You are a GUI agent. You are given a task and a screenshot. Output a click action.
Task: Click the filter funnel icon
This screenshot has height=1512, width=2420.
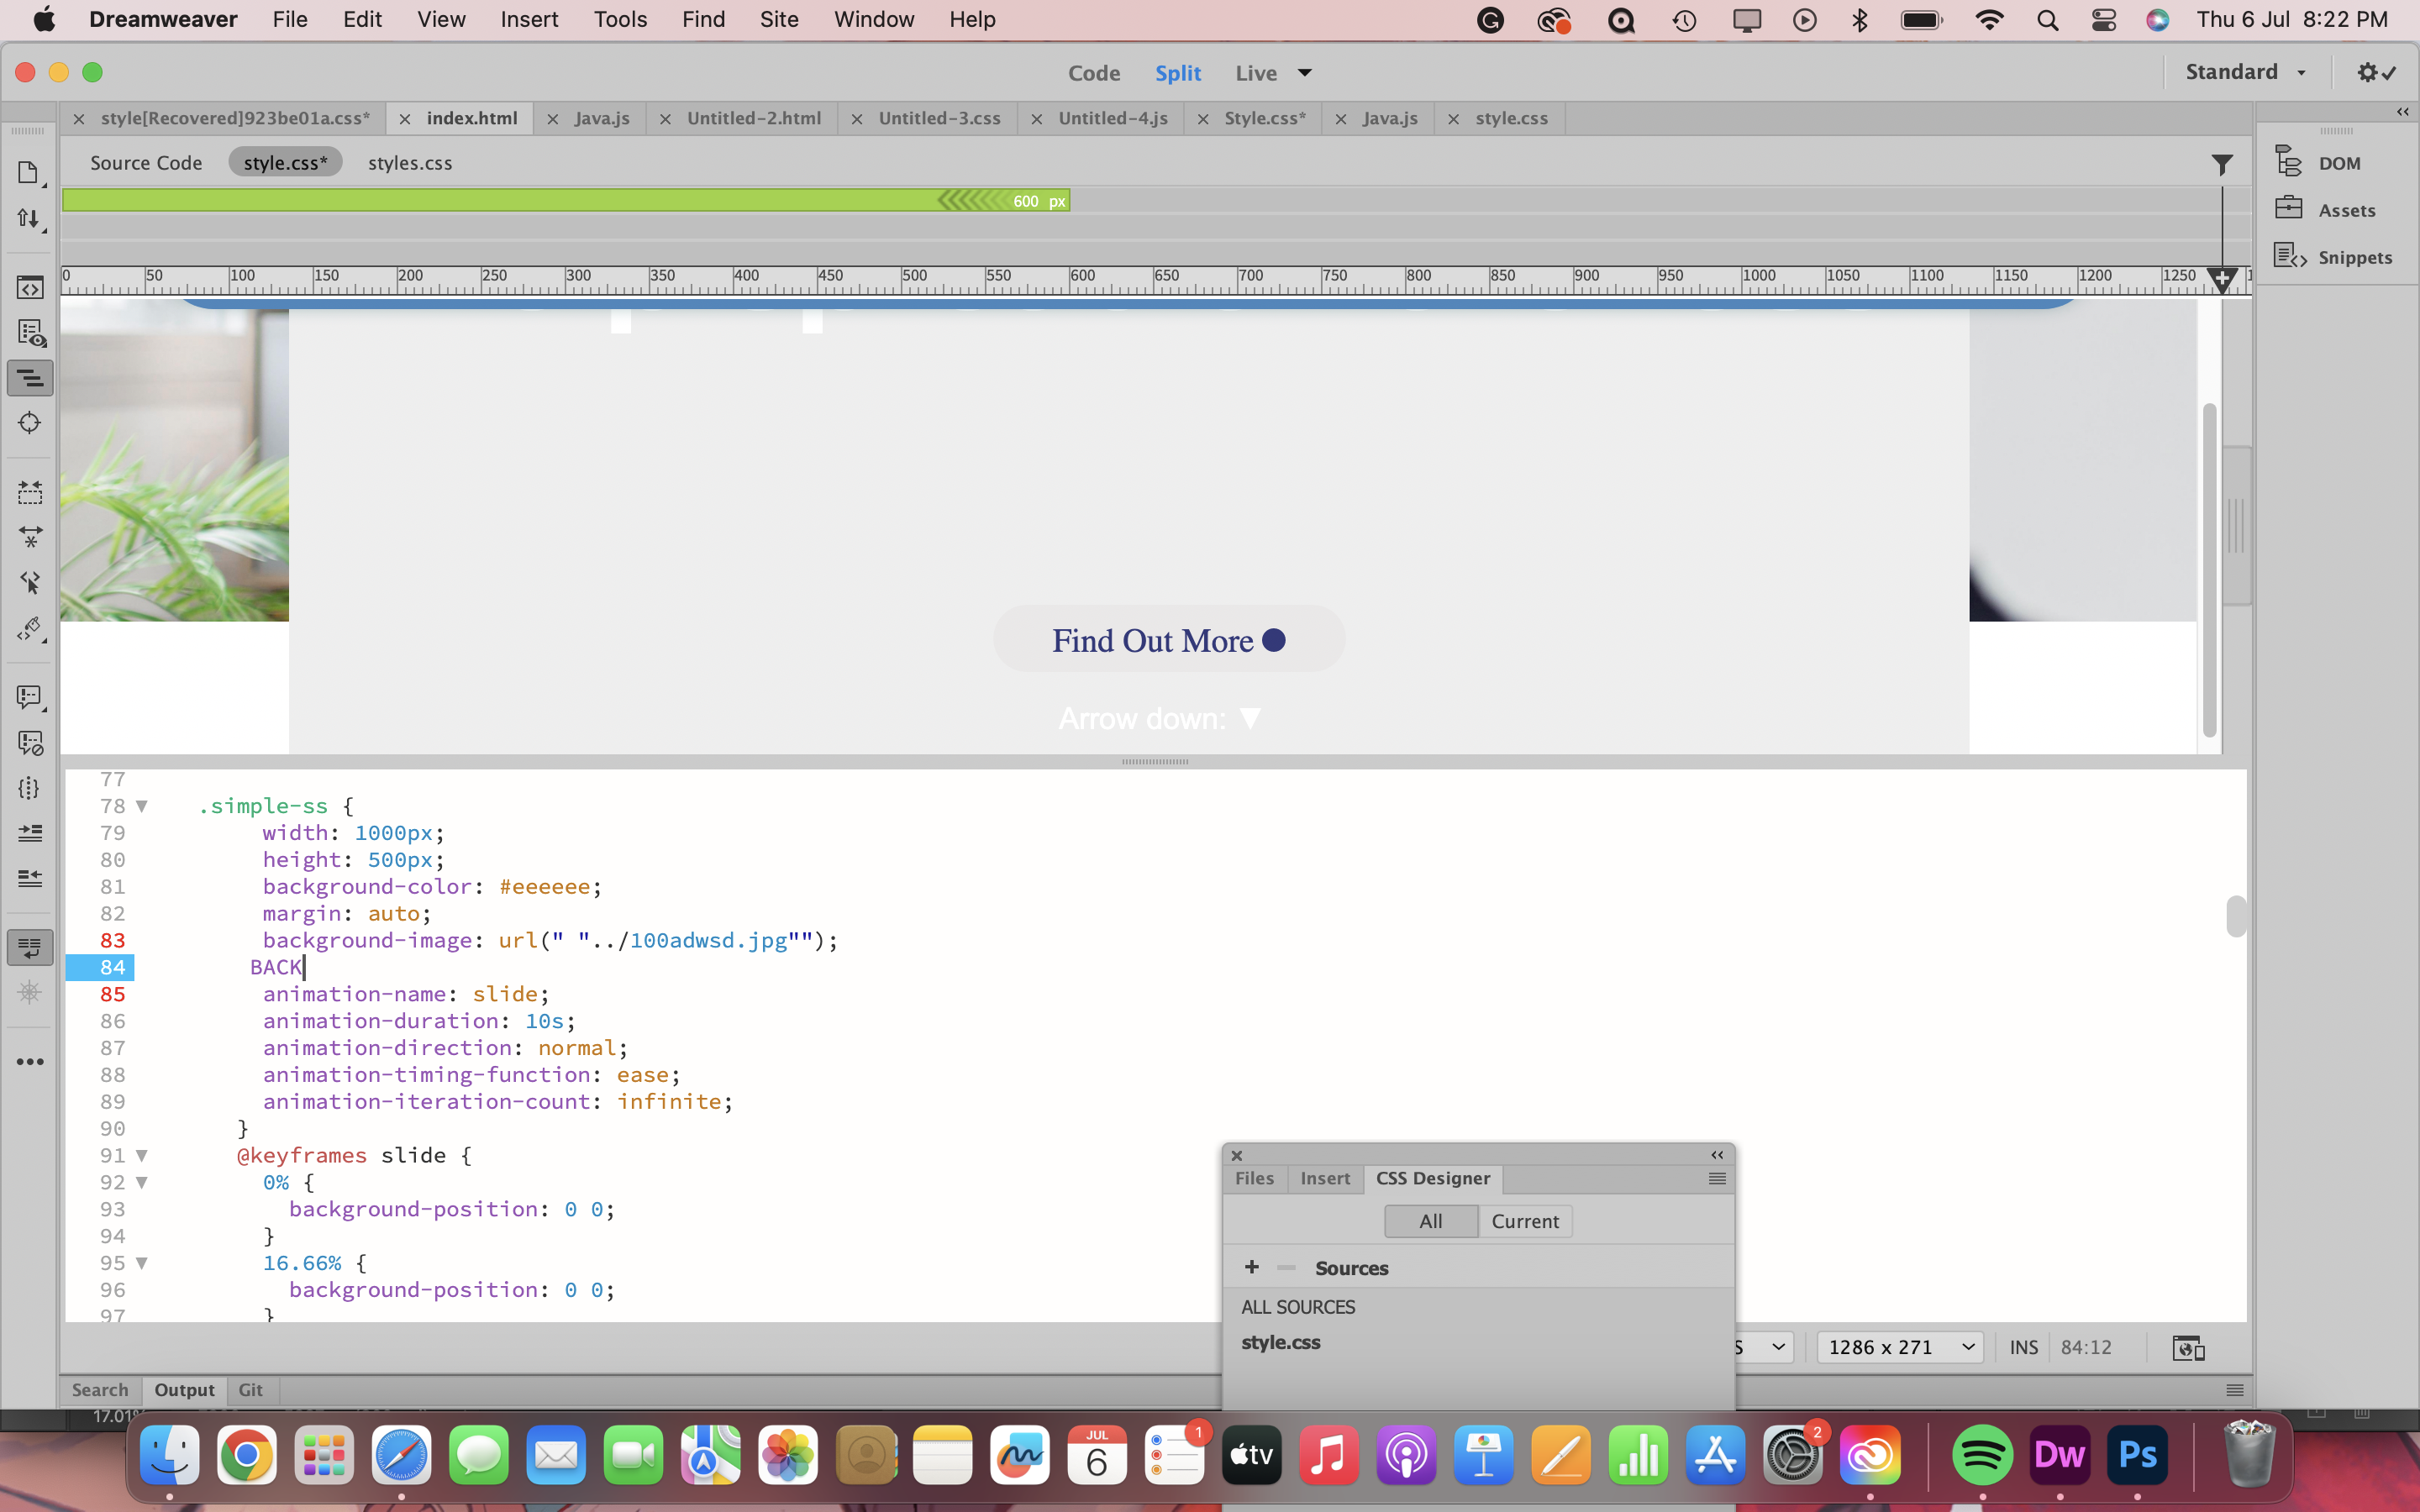pyautogui.click(x=2221, y=164)
